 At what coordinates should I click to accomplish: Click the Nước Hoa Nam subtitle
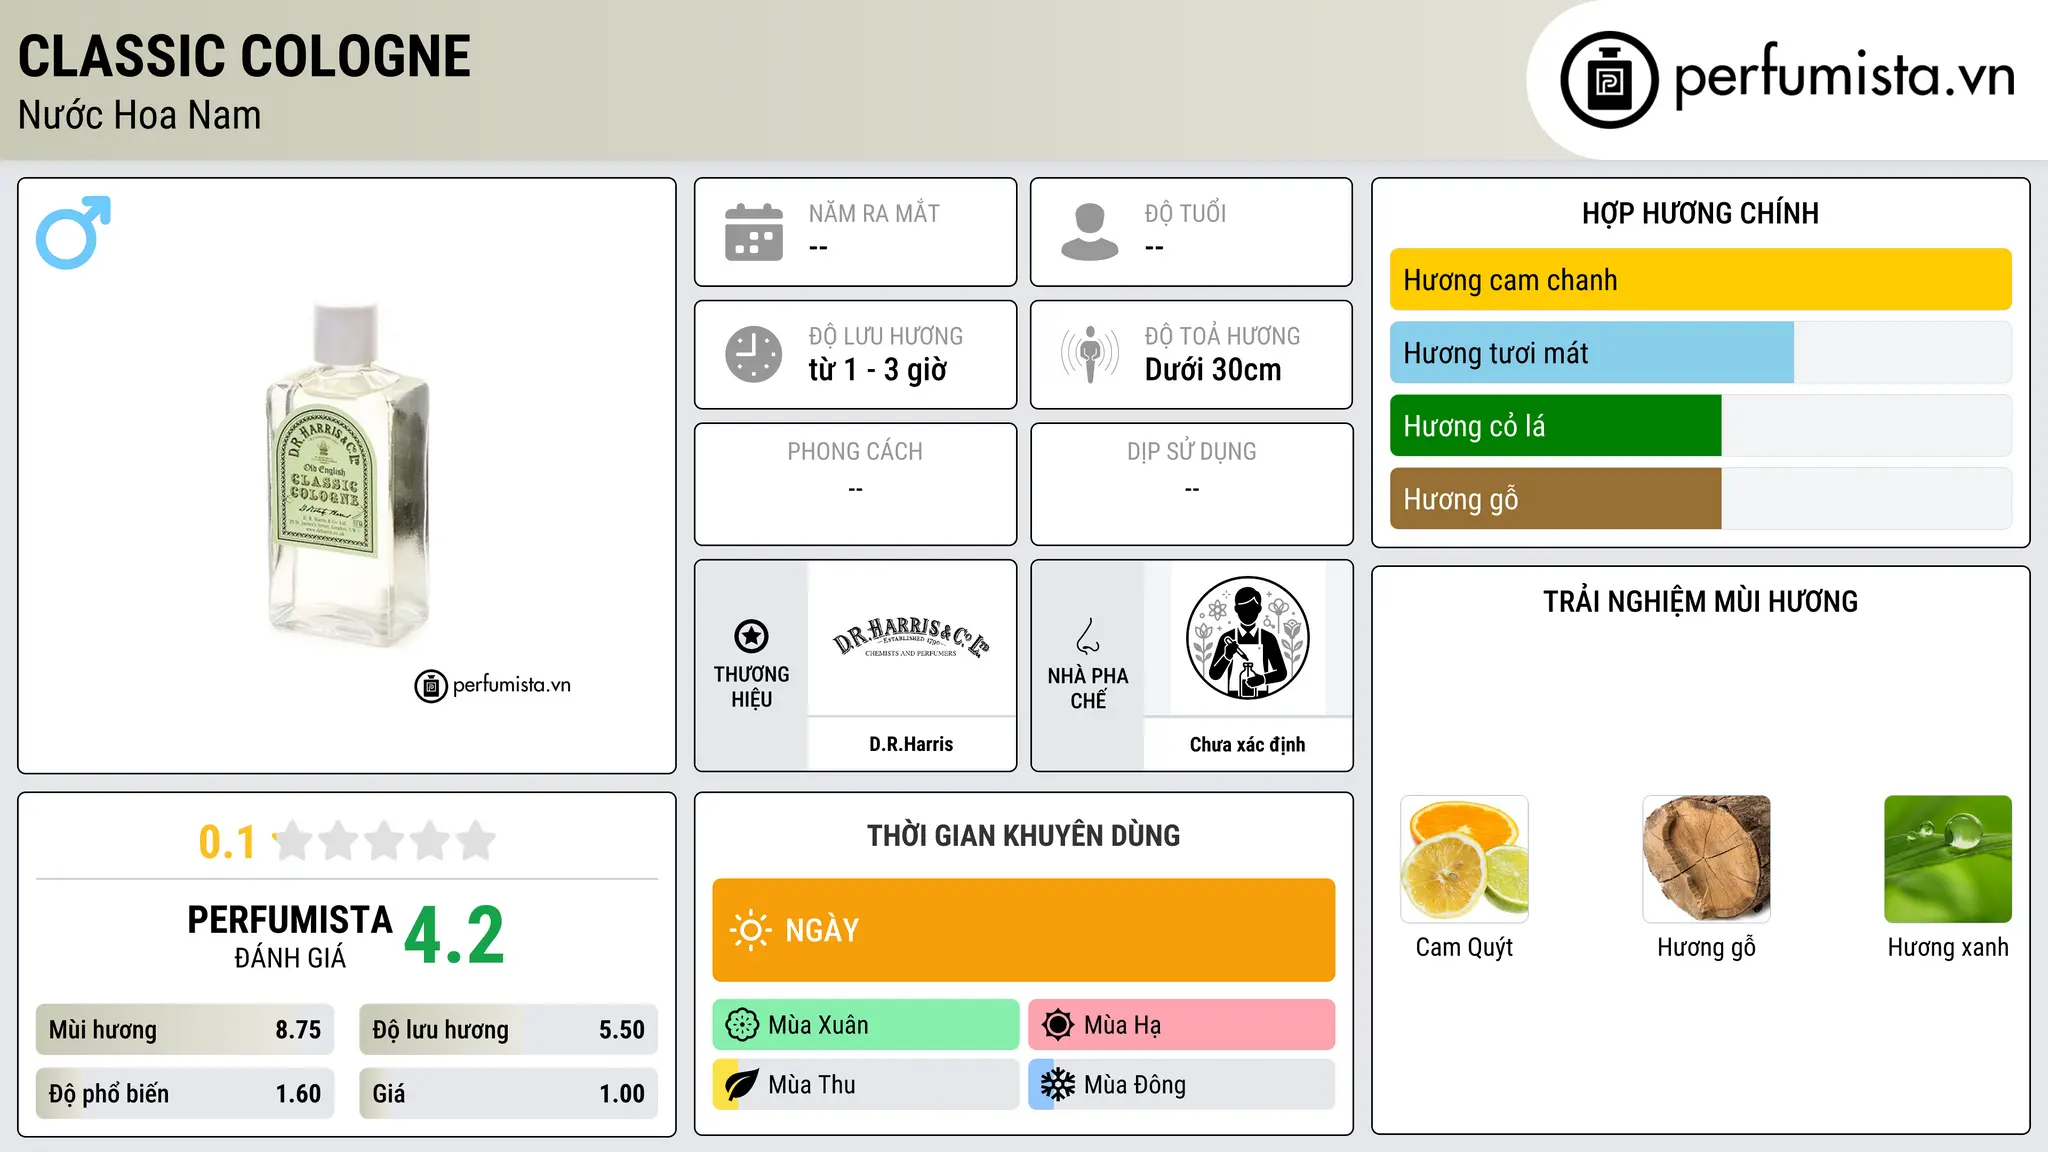click(x=140, y=115)
